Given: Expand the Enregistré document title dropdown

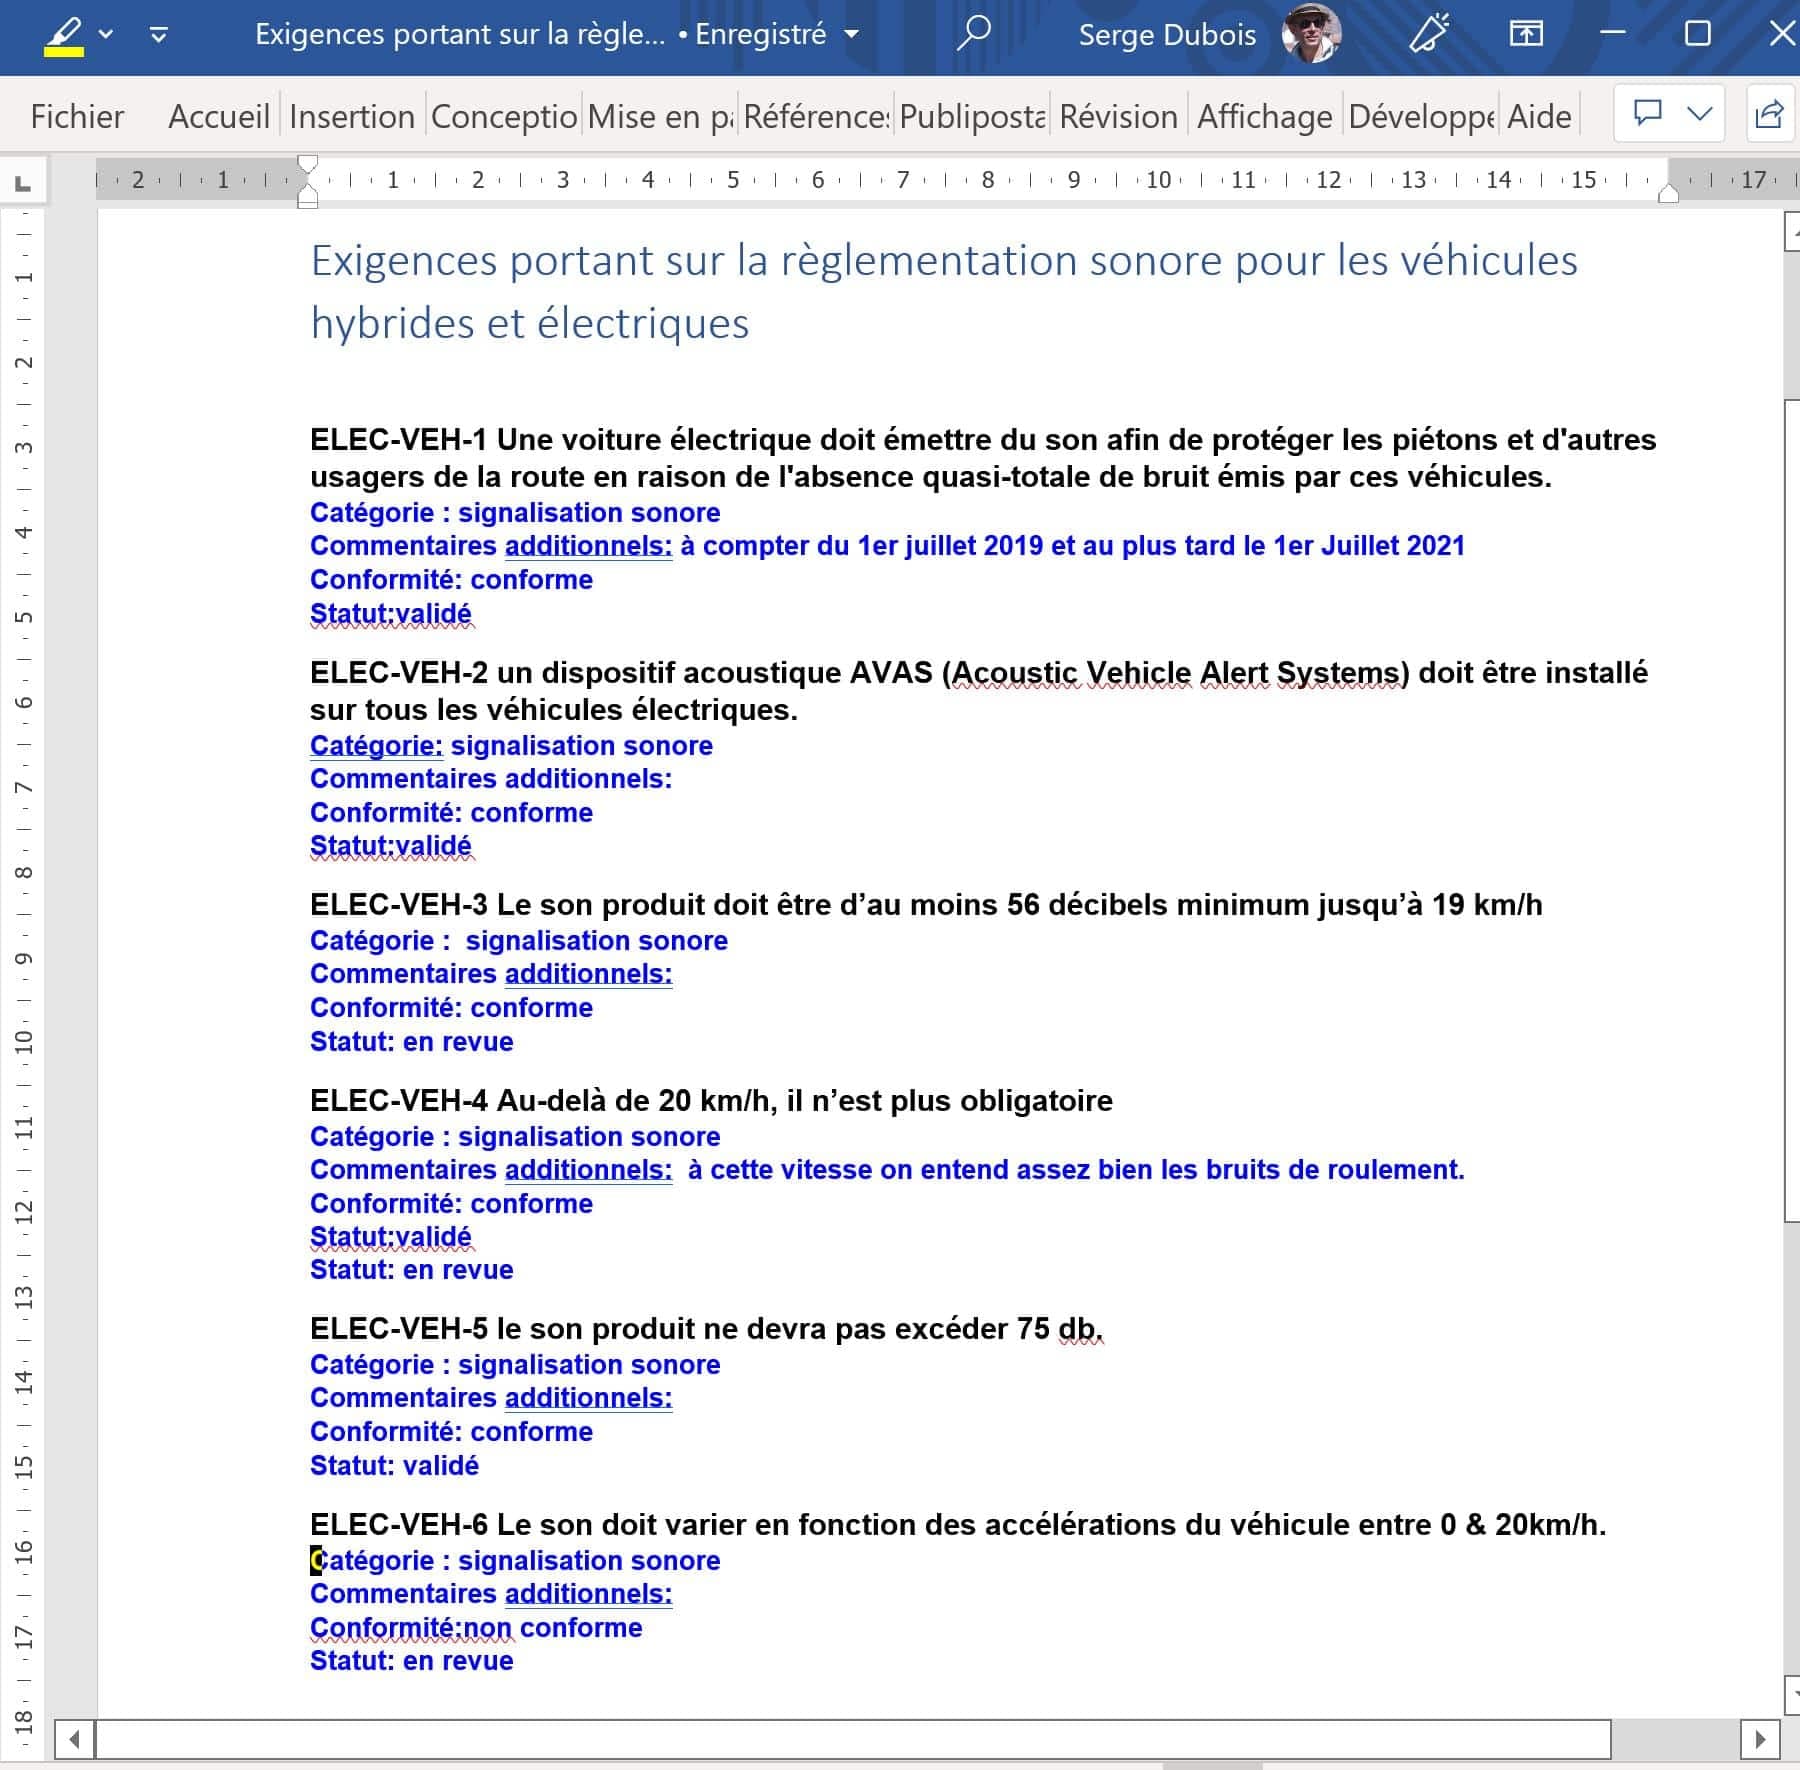Looking at the screenshot, I should [x=852, y=35].
